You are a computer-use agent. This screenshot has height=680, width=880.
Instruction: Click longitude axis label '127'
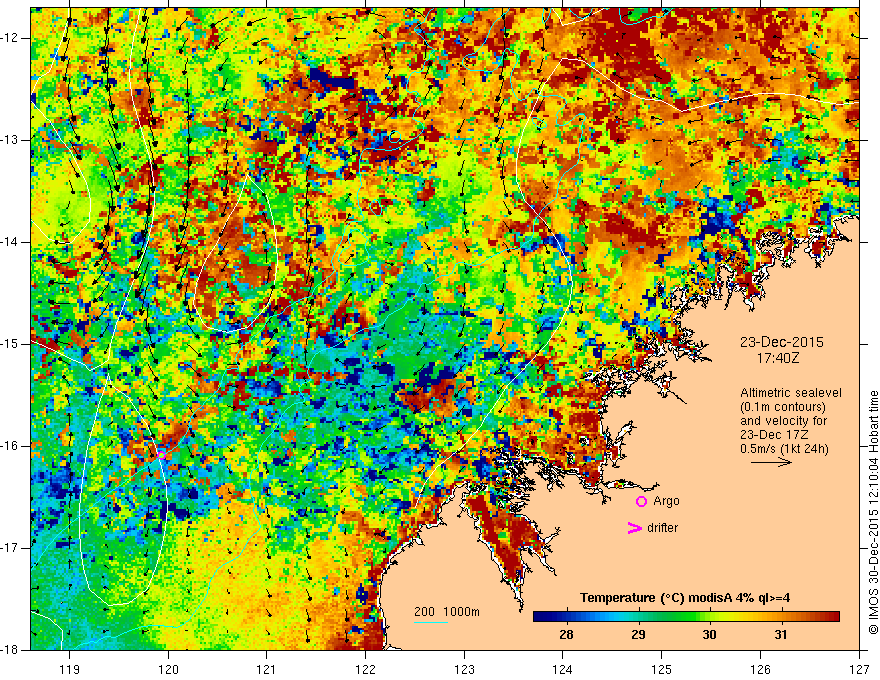(x=859, y=669)
